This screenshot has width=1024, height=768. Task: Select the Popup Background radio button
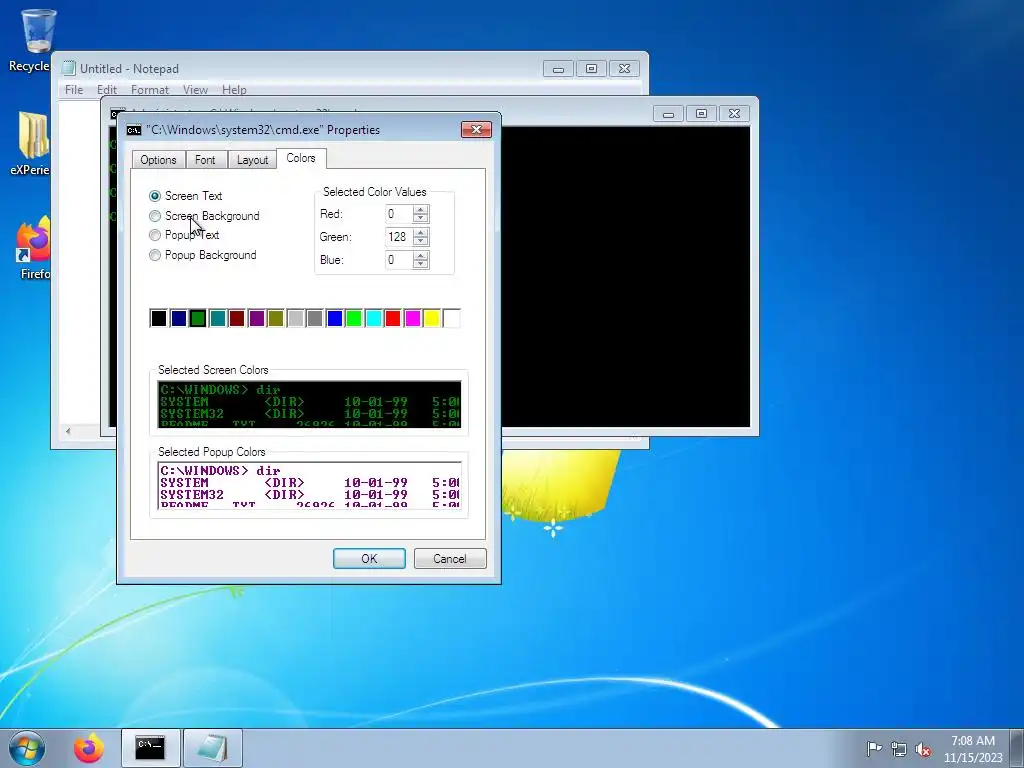155,255
